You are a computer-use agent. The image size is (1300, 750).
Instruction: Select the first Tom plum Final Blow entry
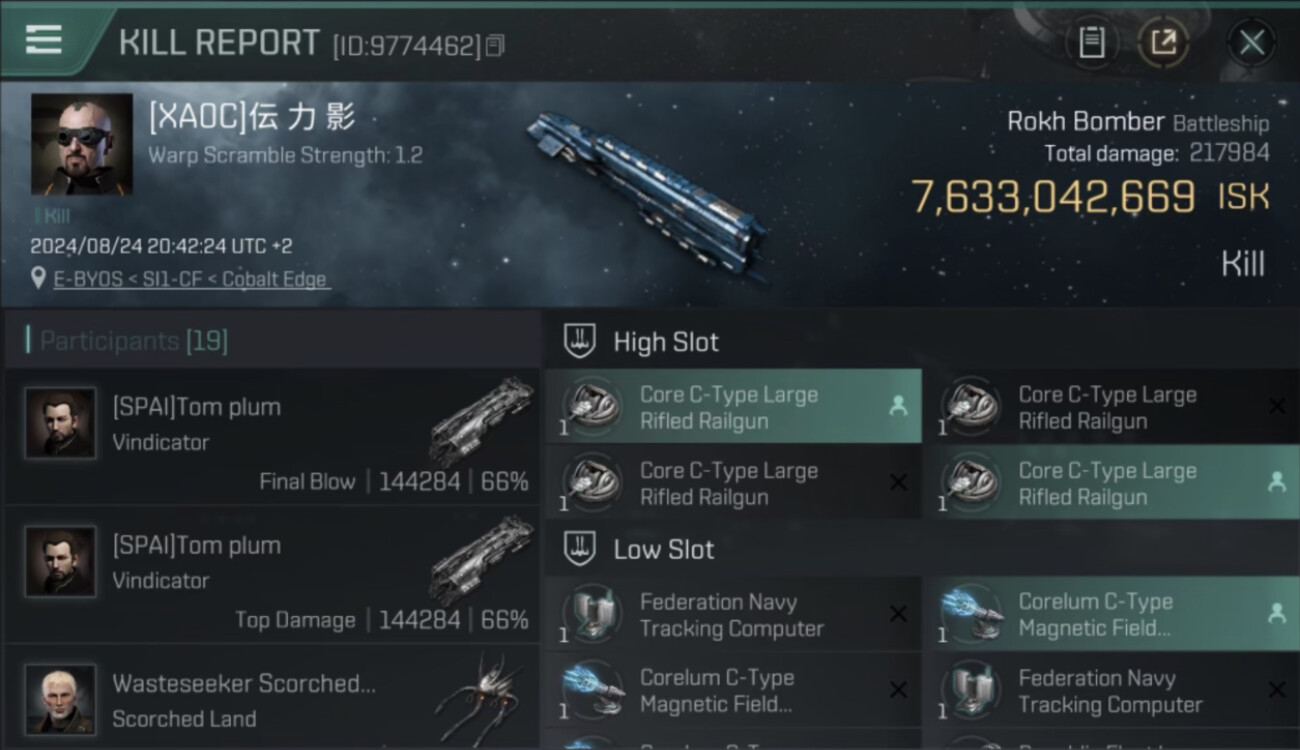272,437
